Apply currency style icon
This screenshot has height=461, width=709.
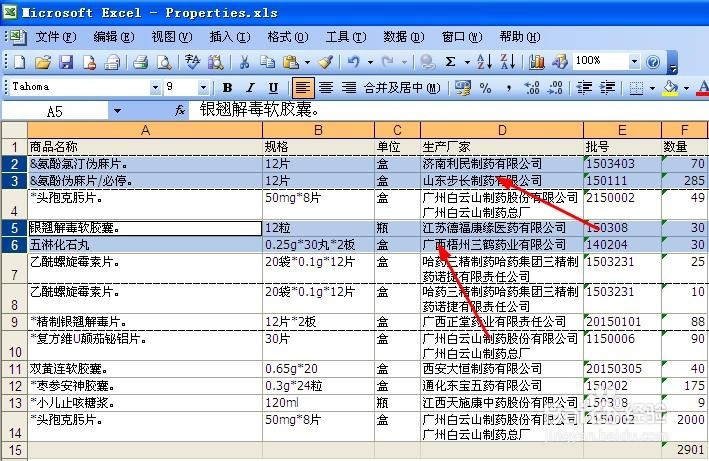[462, 88]
